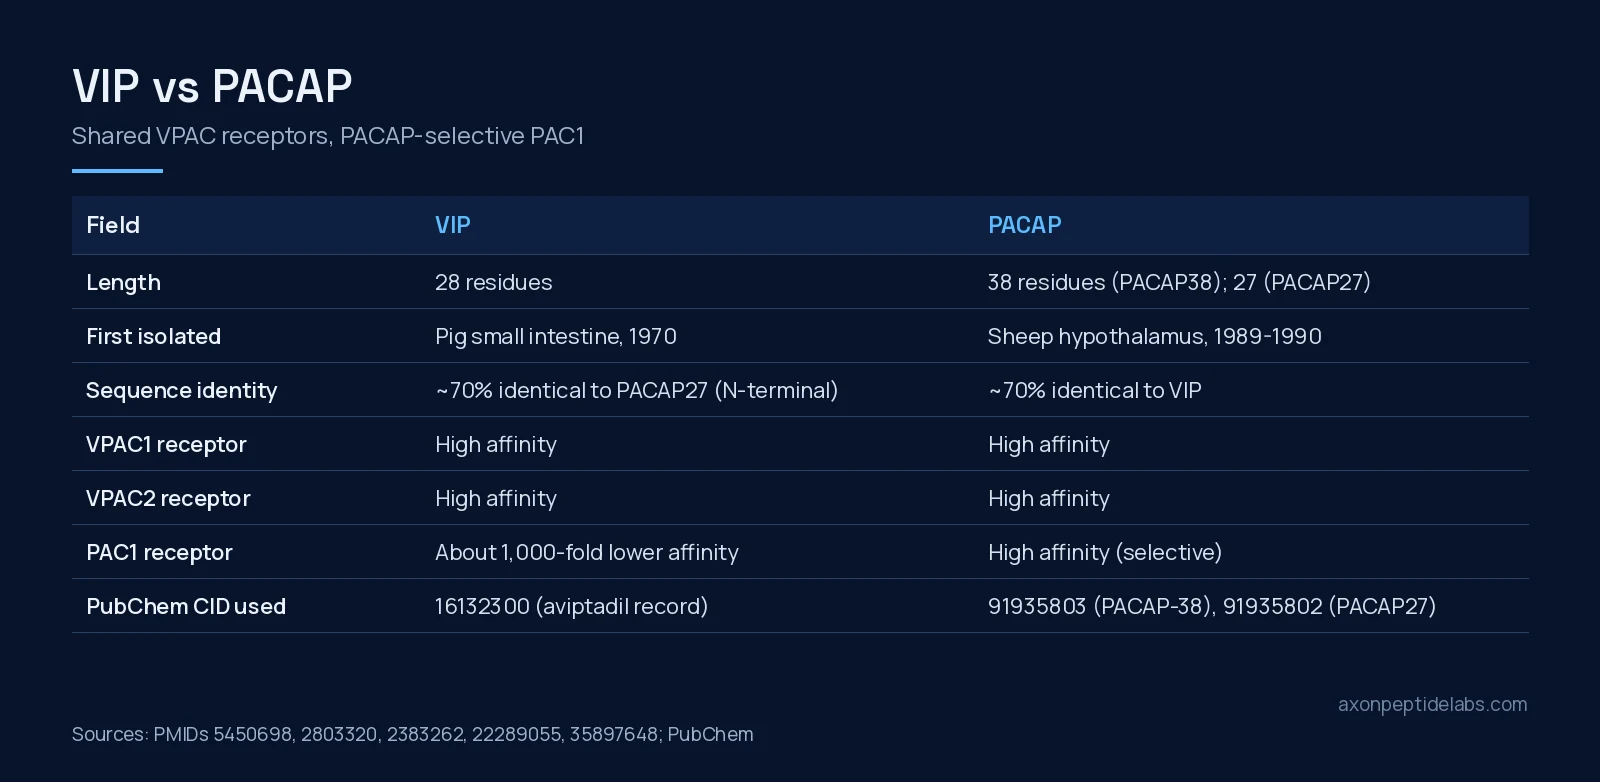Select the subtitle 'Shared VPAC receptors, PACAP-selective PAC1'
This screenshot has height=782, width=1600.
(x=328, y=136)
